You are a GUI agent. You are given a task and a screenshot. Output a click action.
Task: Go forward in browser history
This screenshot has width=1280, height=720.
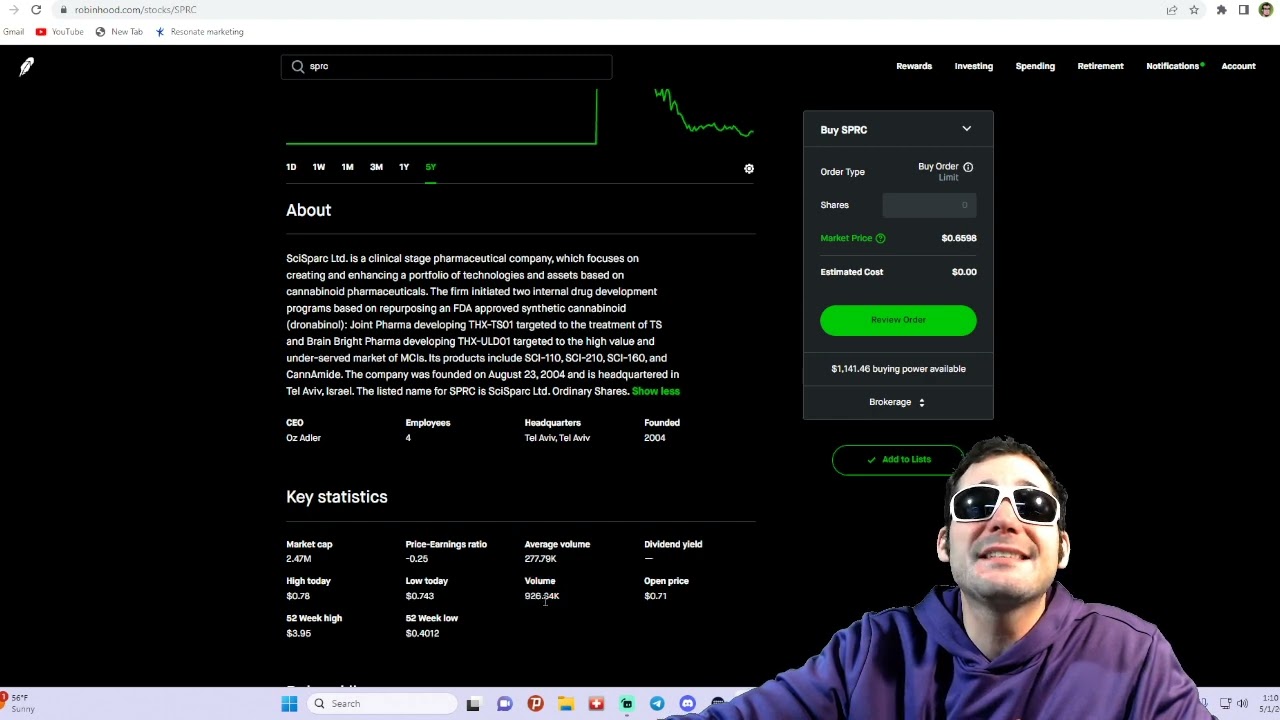point(14,10)
